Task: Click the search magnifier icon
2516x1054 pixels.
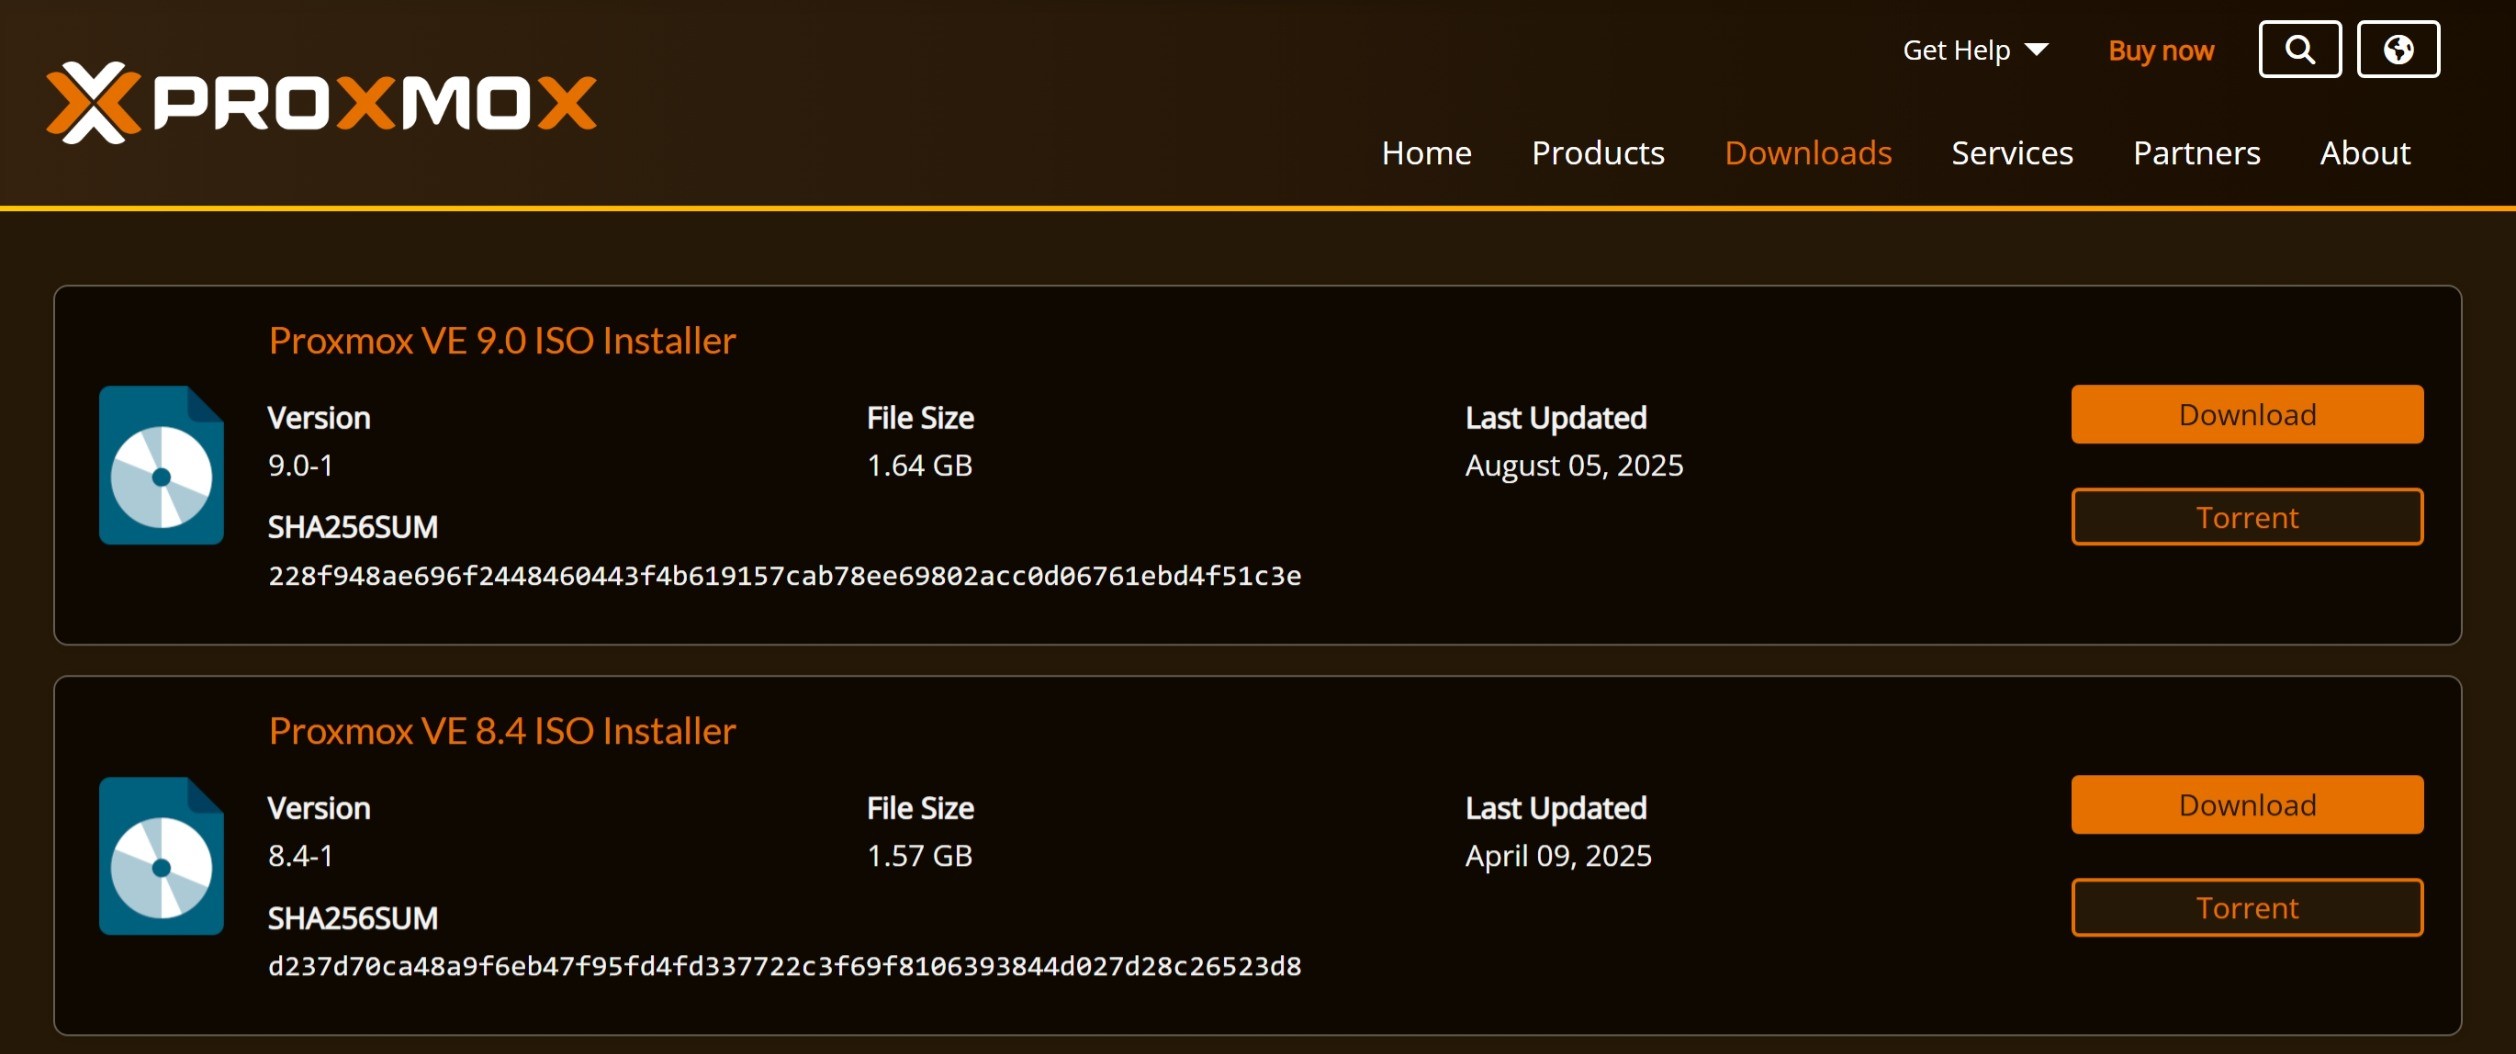Action: [x=2299, y=49]
